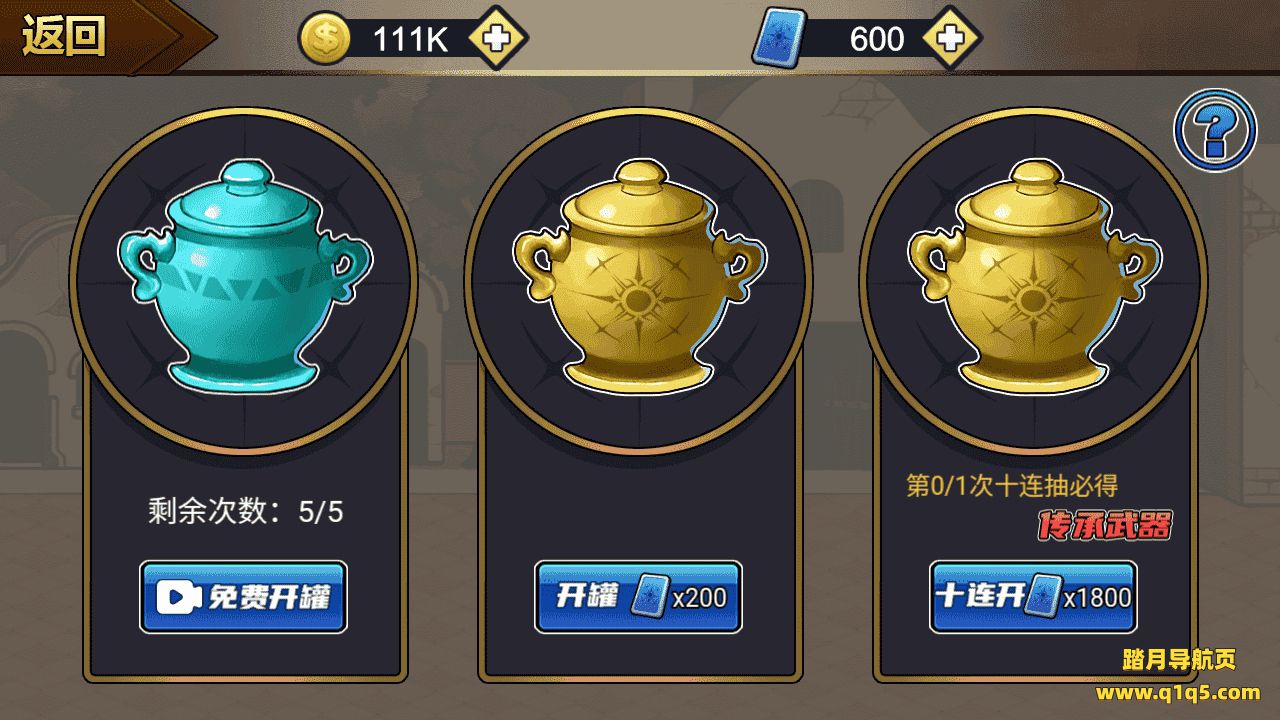The image size is (1280, 720).
Task: Click the blue card ticket icon
Action: [779, 39]
